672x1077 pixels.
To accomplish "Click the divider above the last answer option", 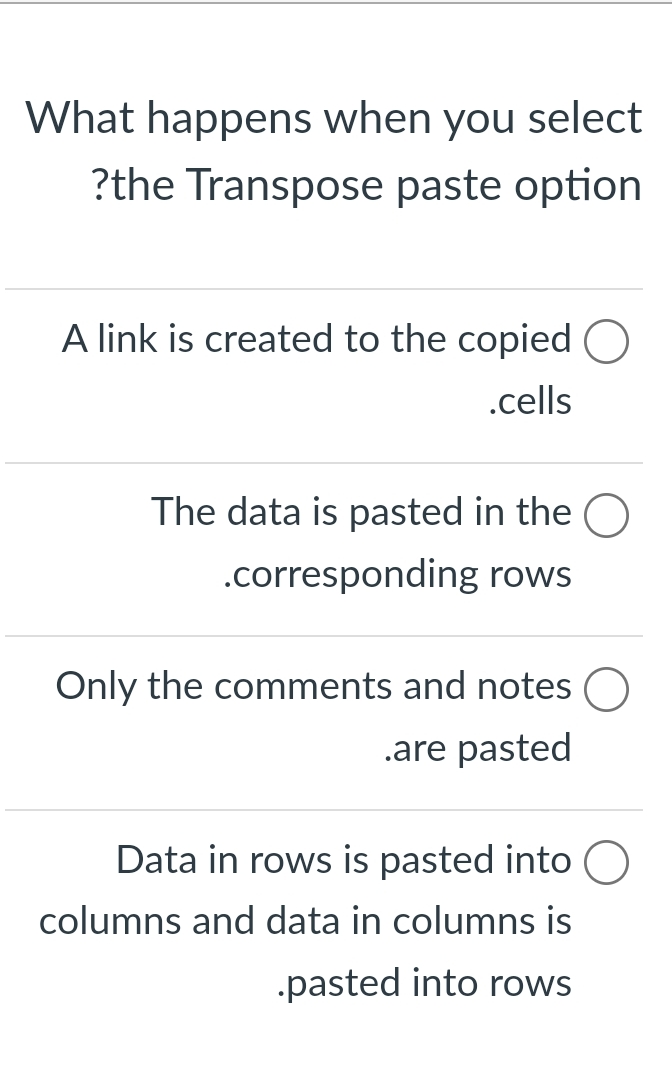I will point(336,809).
